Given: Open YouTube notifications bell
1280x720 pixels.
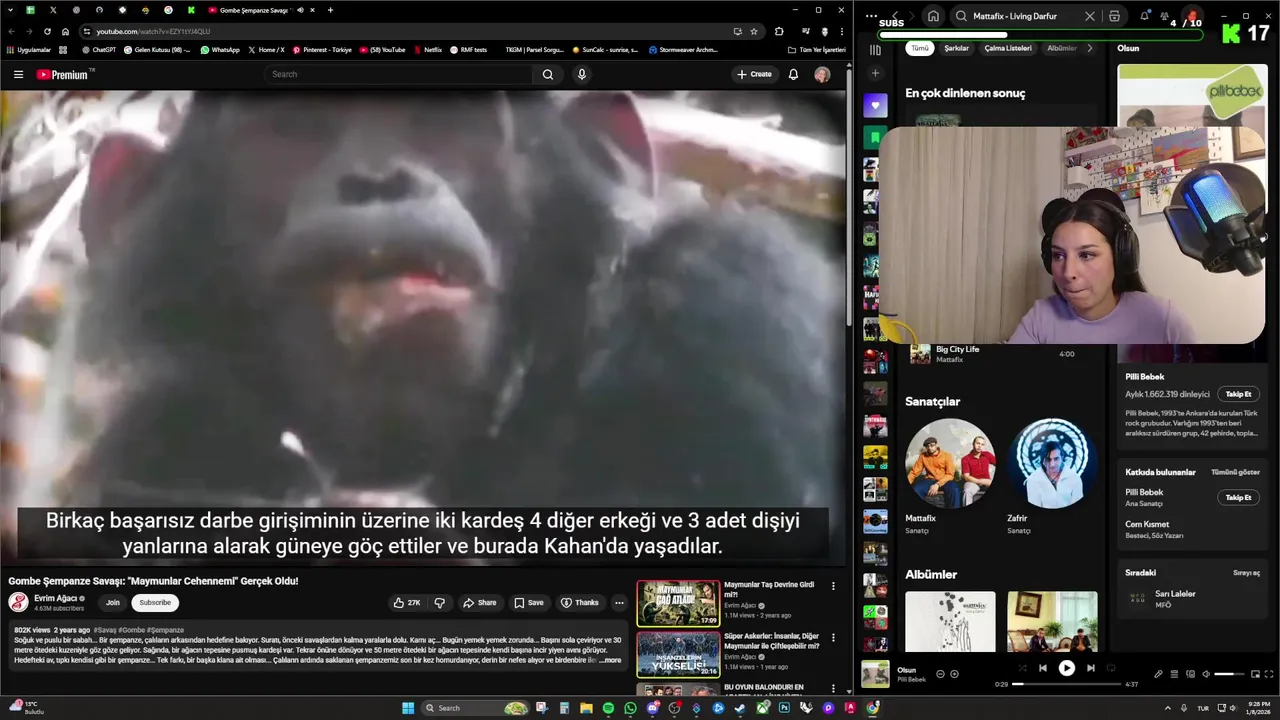Looking at the screenshot, I should [x=793, y=74].
